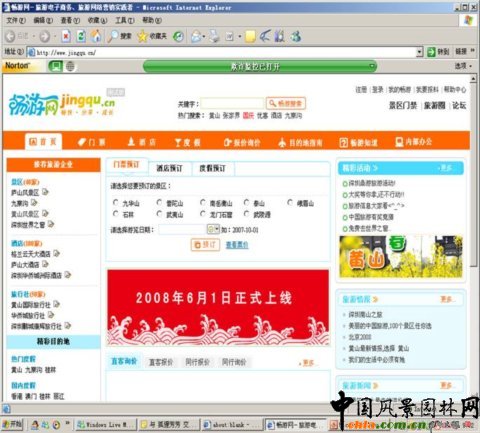Click the Refresh page icon
The width and height of the screenshot is (480, 433).
pyautogui.click(x=81, y=36)
